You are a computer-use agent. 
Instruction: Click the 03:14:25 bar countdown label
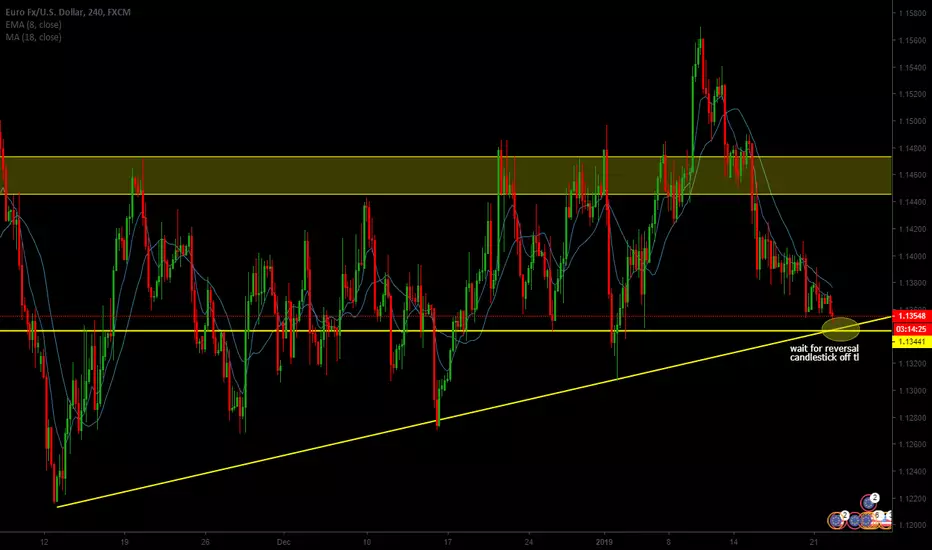(912, 329)
